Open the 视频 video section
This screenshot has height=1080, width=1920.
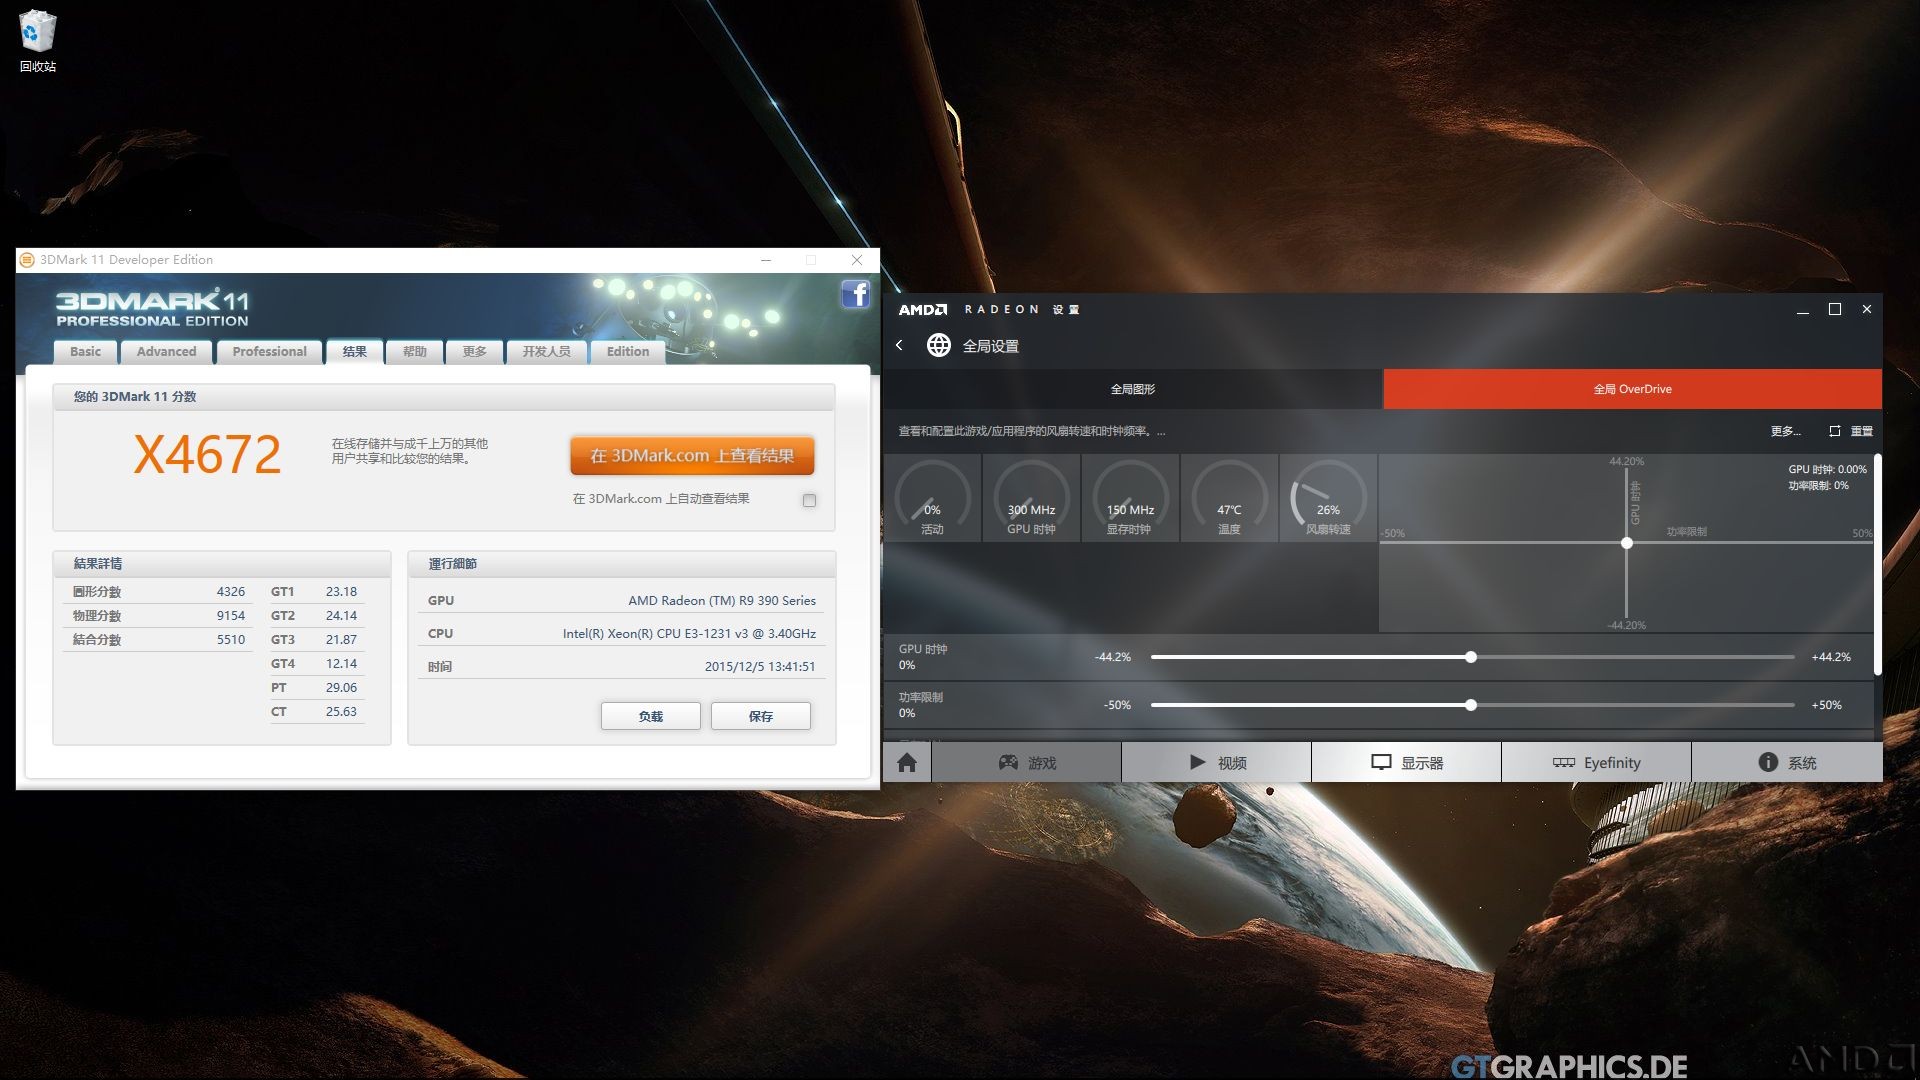click(x=1216, y=763)
